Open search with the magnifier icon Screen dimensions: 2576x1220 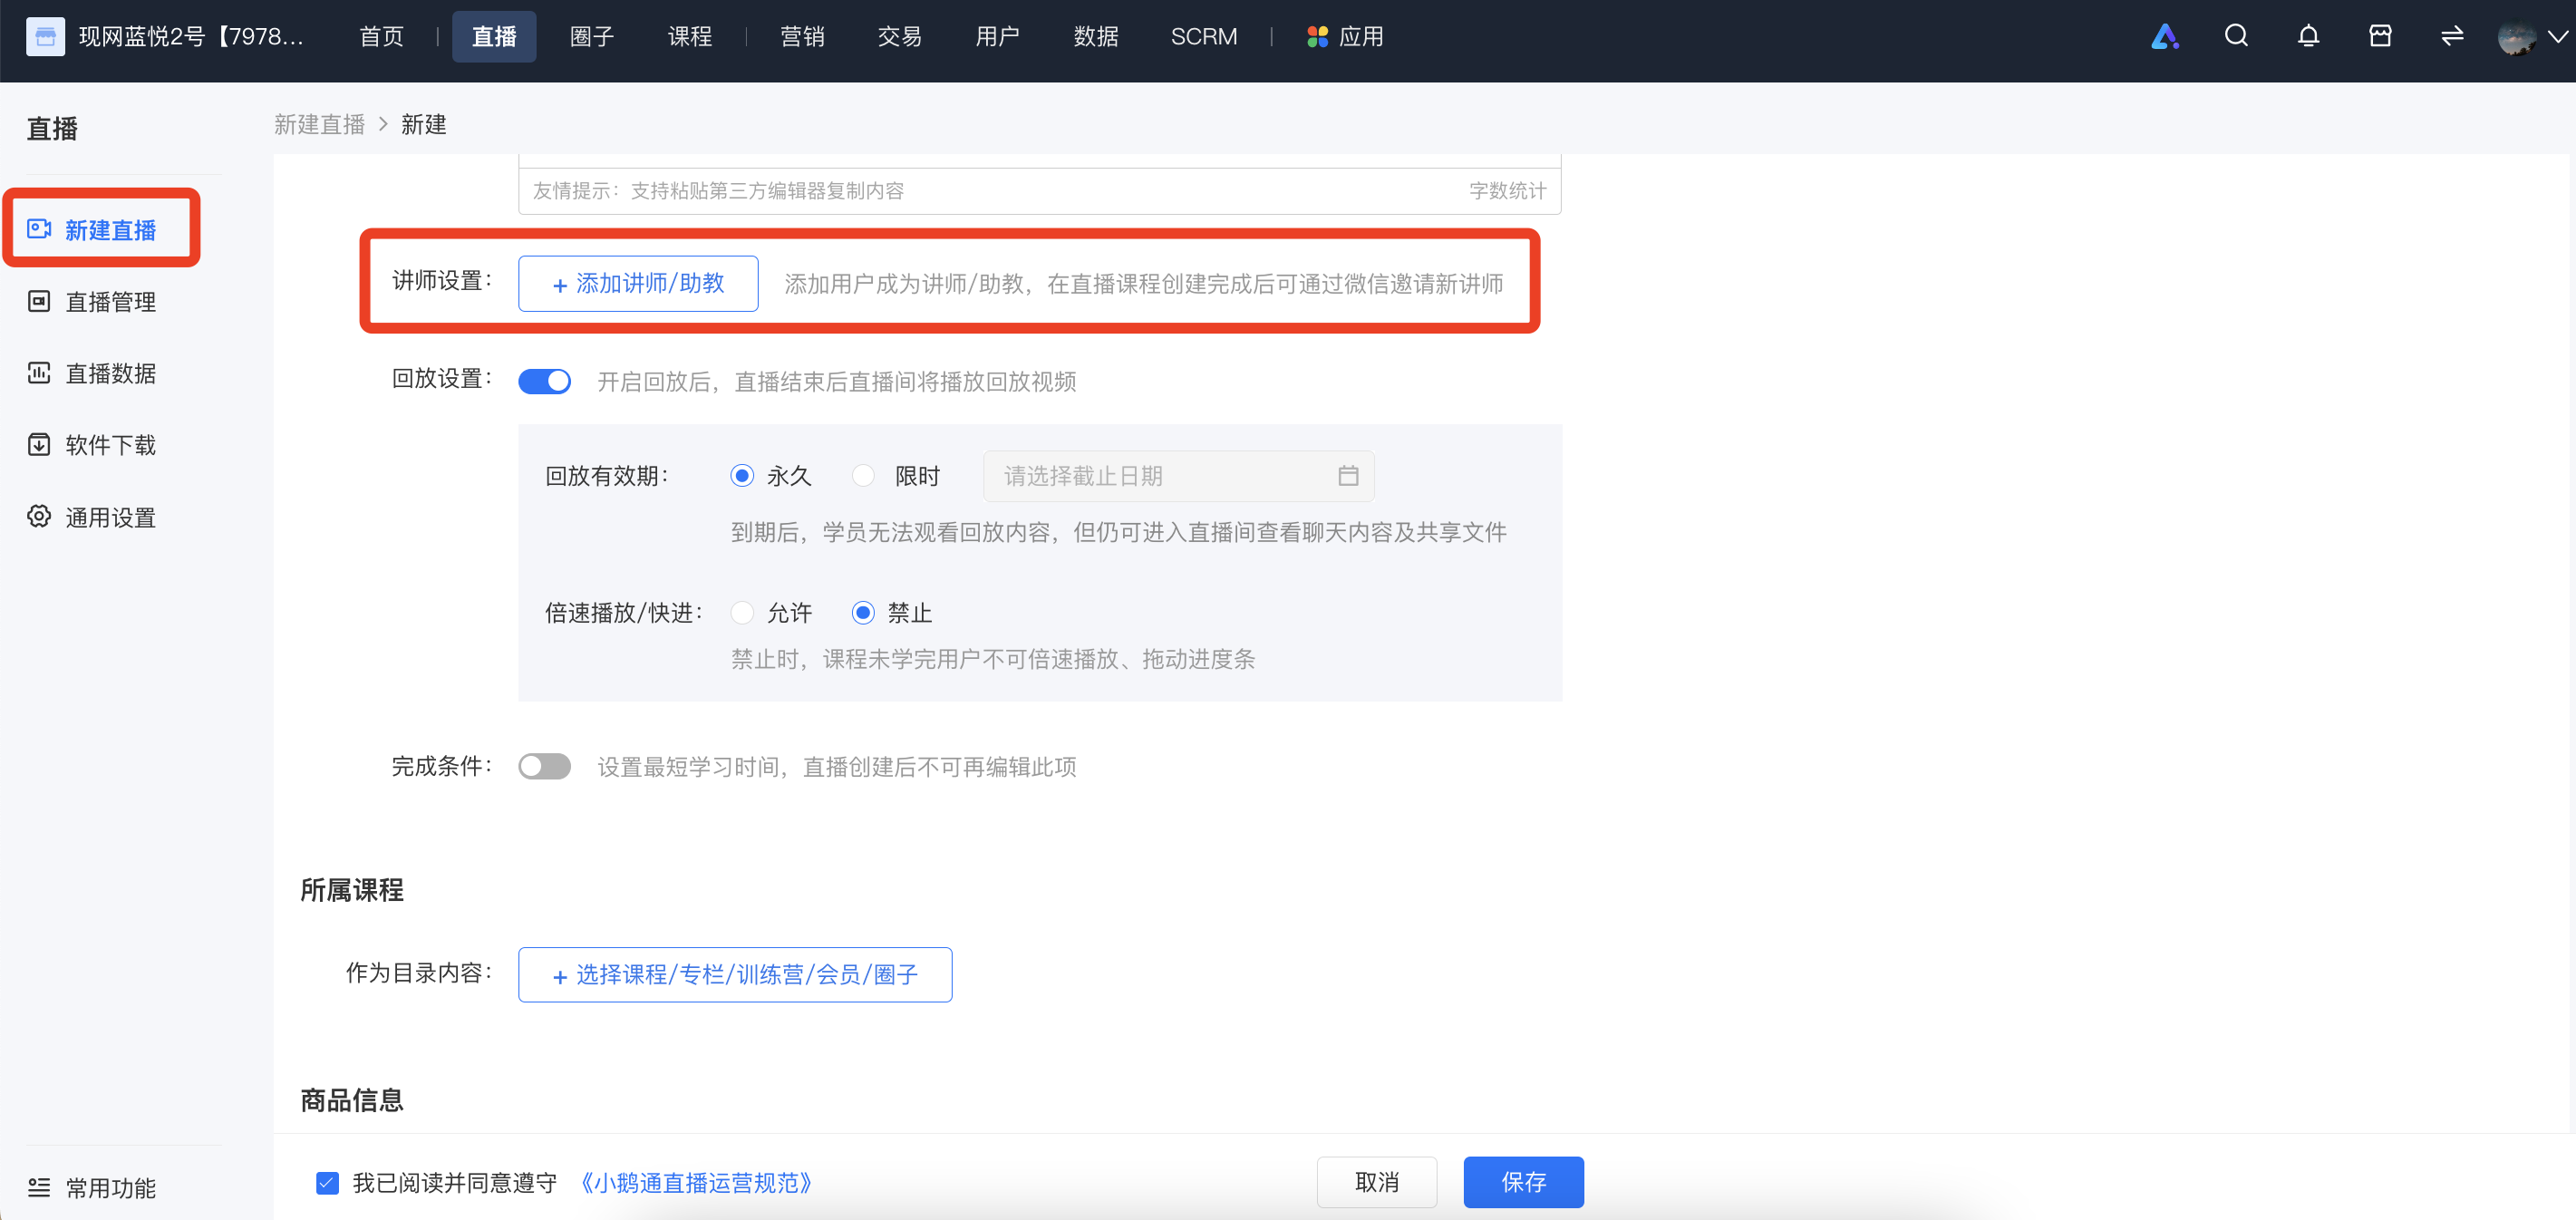[2236, 37]
